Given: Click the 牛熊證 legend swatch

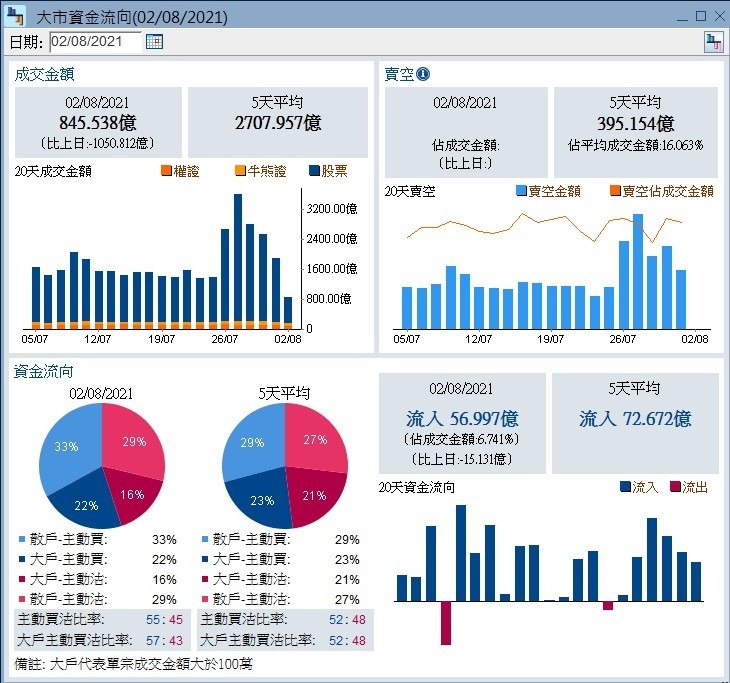Looking at the screenshot, I should click(240, 171).
